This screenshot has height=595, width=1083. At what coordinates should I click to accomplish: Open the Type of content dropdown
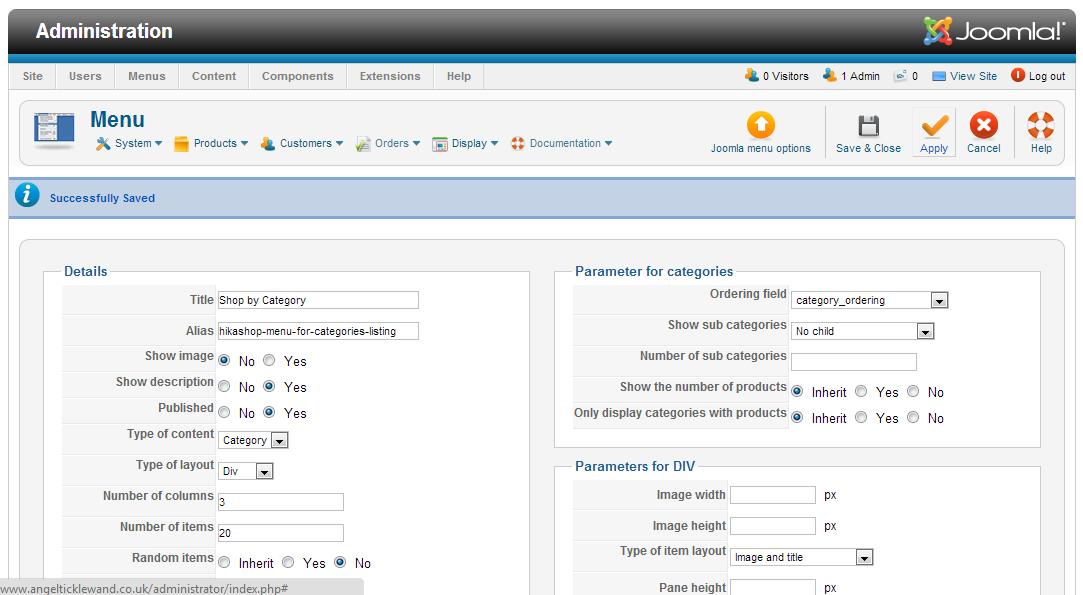pos(253,440)
